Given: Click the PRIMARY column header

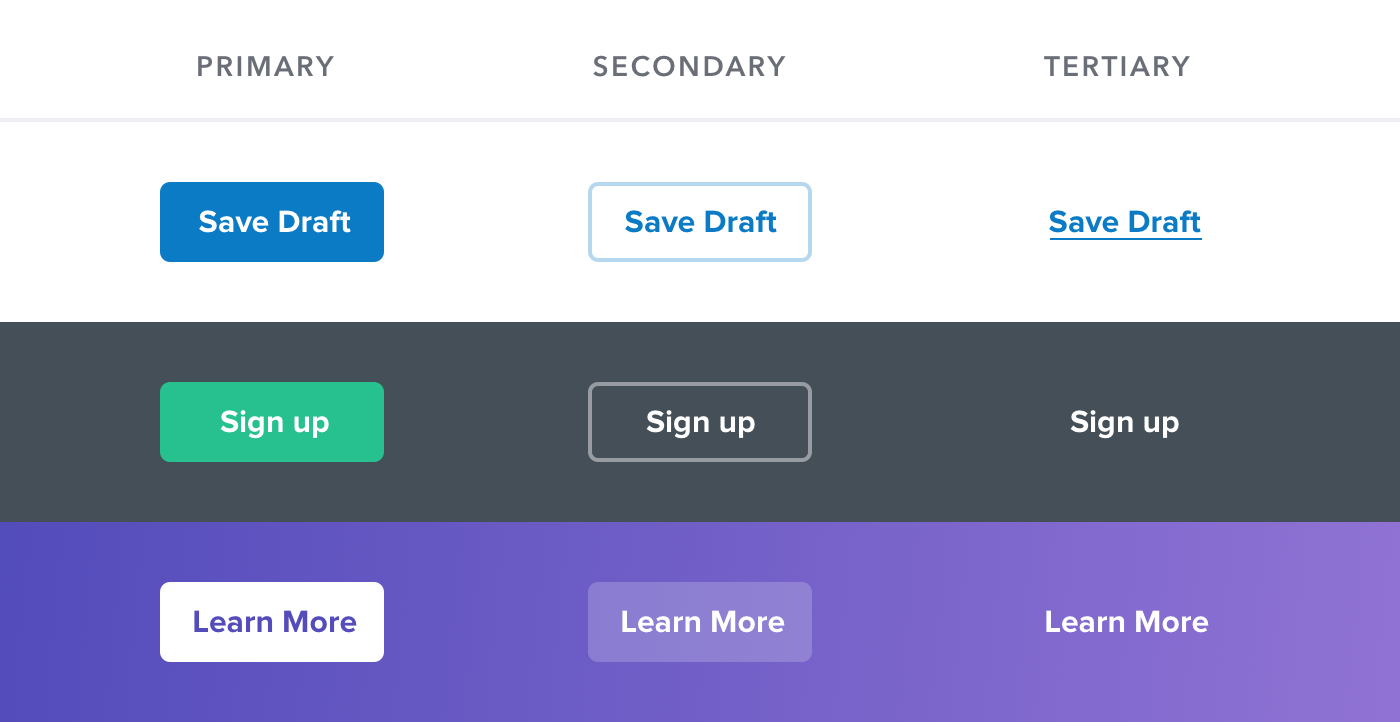Looking at the screenshot, I should (265, 67).
